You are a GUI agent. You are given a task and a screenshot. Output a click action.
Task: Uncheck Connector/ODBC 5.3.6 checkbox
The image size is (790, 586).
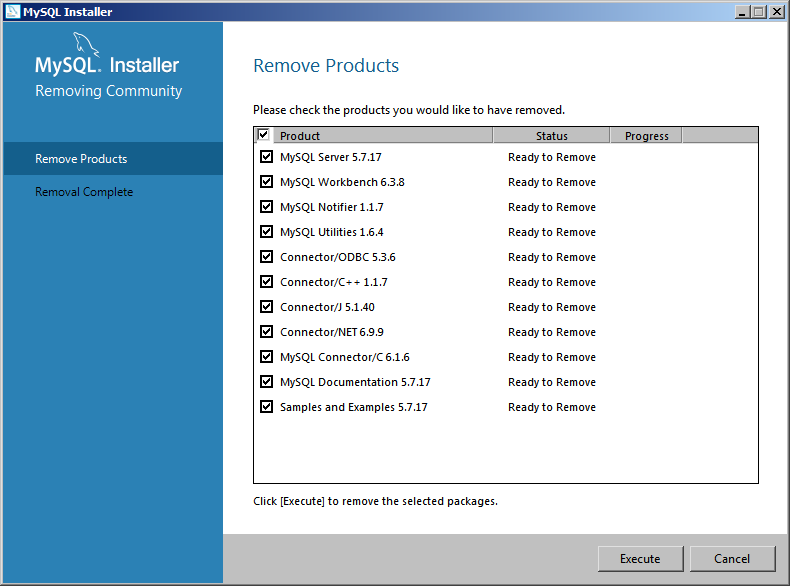[267, 257]
